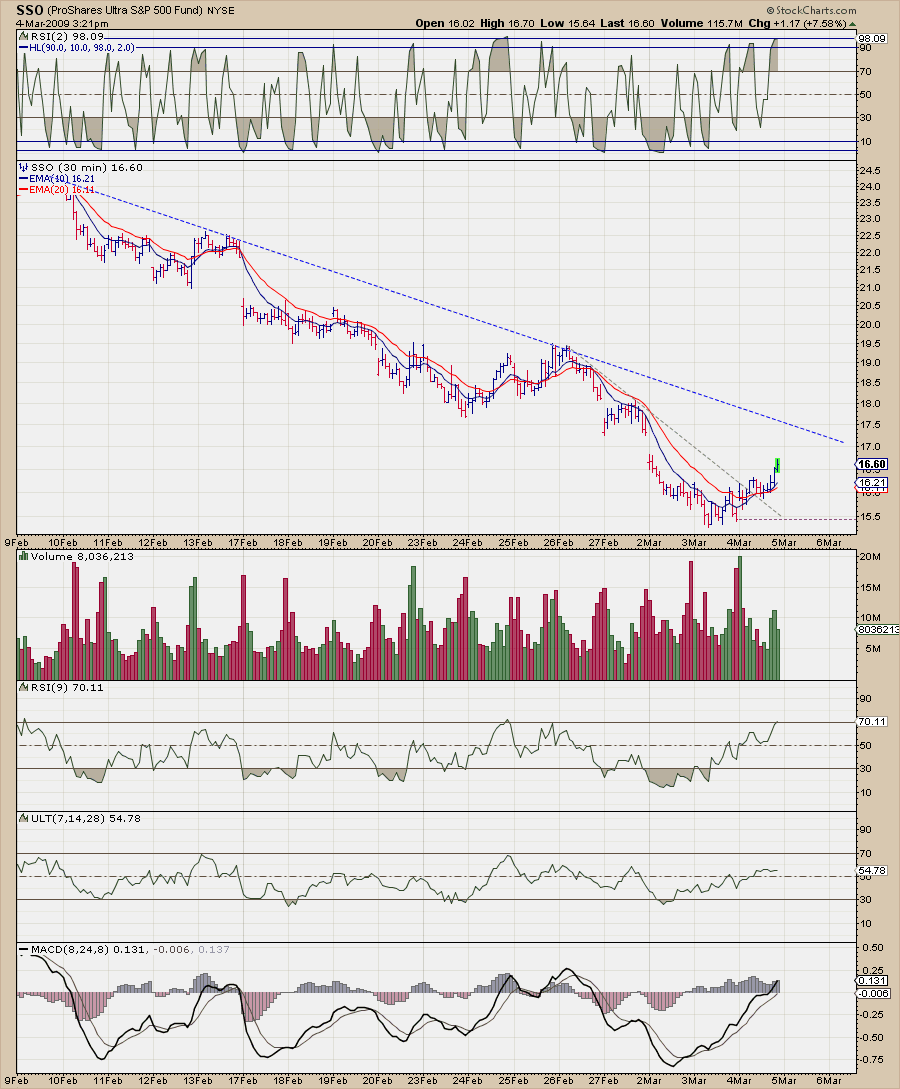Click the High 16.70 value in header
The image size is (900, 1089).
point(507,23)
